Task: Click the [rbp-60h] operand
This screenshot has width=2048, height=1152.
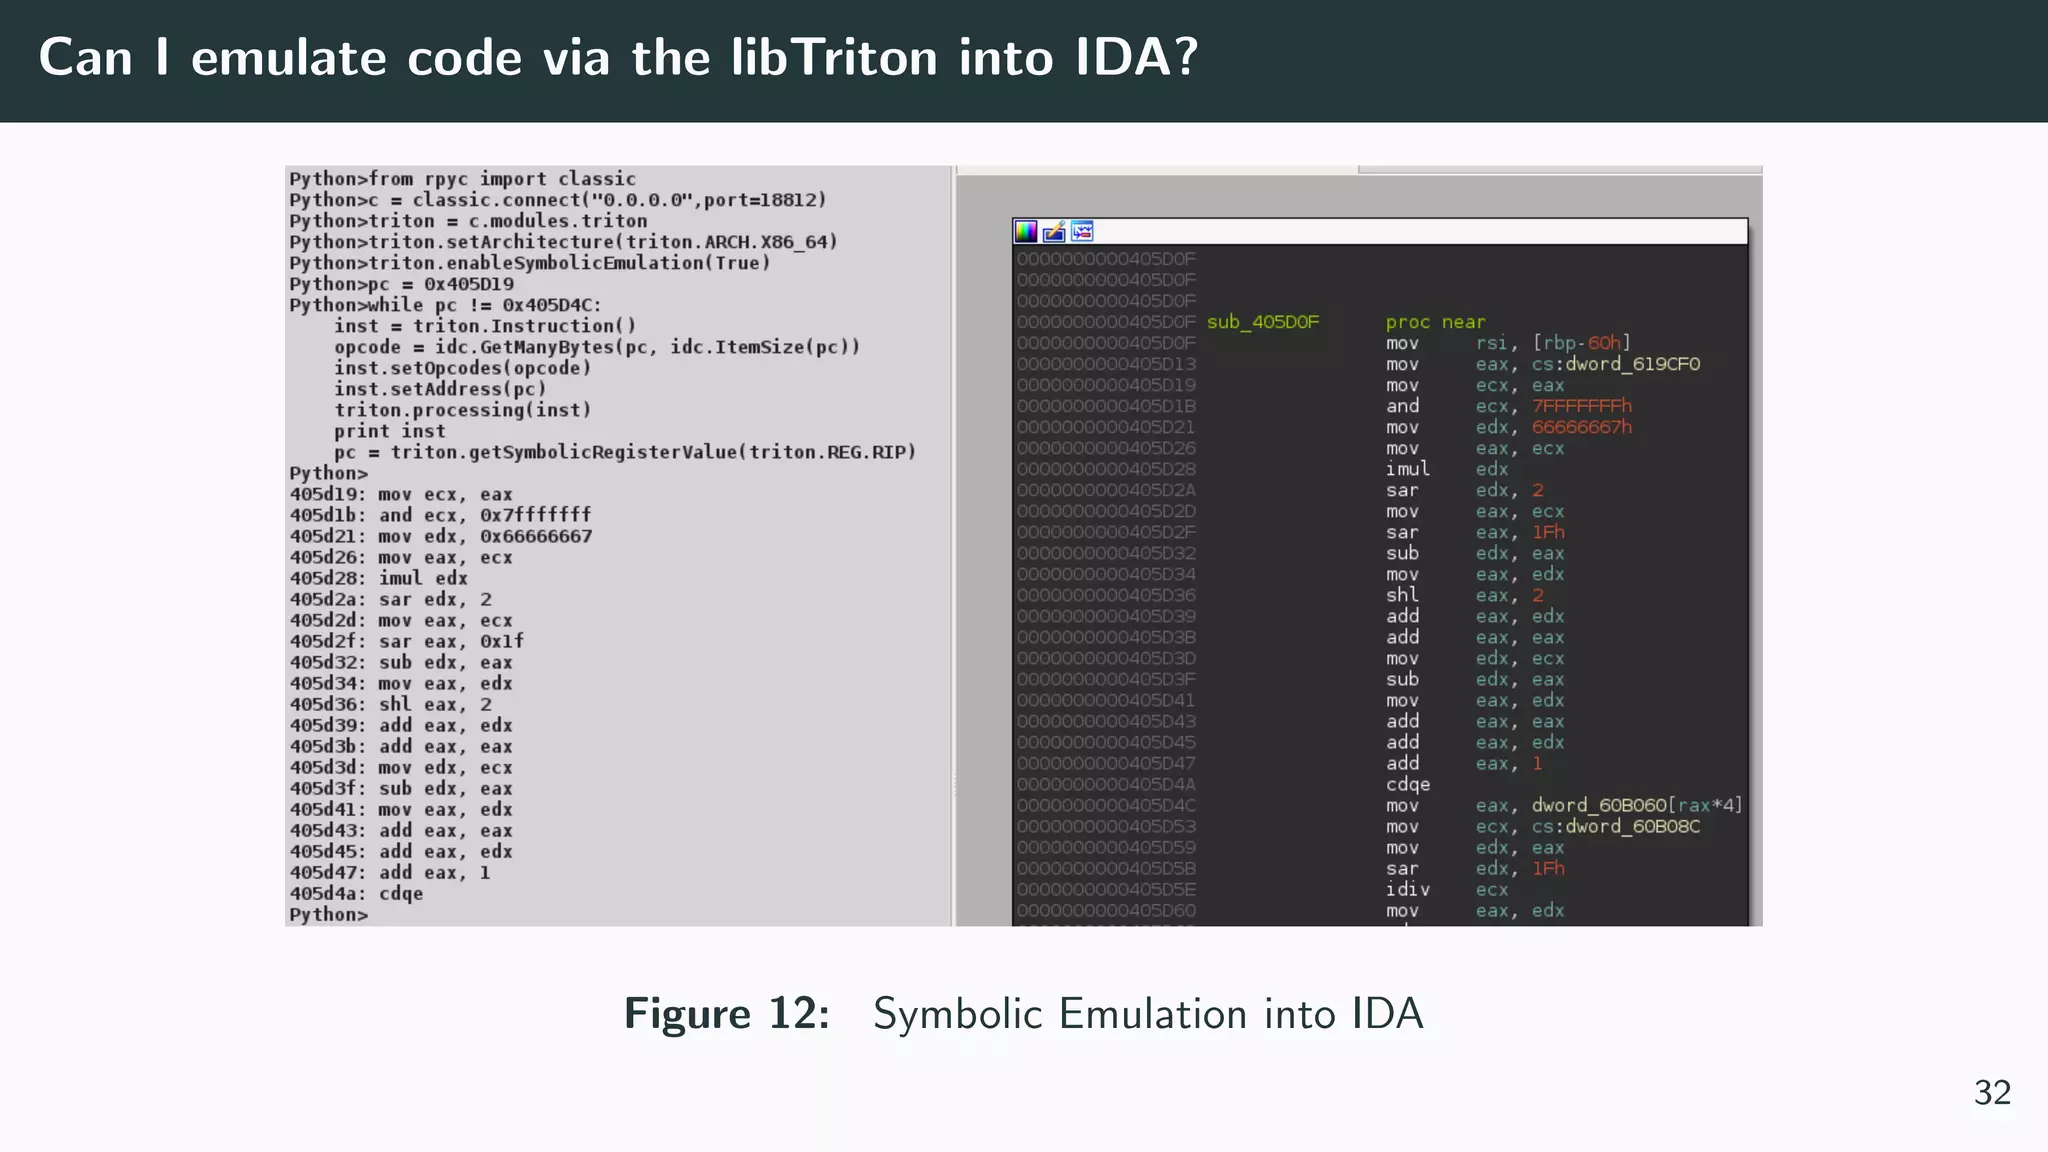Action: (1581, 343)
